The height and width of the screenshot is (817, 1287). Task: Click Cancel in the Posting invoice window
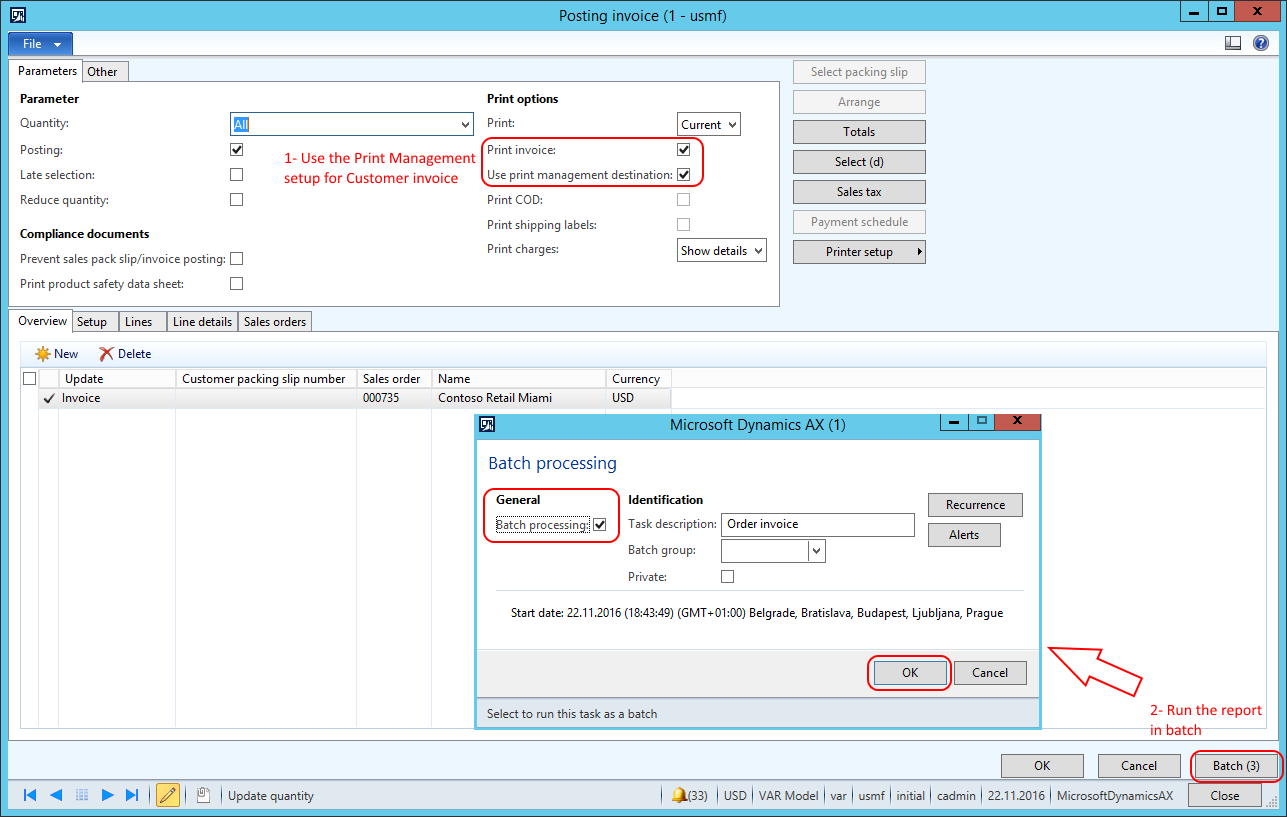click(1139, 766)
